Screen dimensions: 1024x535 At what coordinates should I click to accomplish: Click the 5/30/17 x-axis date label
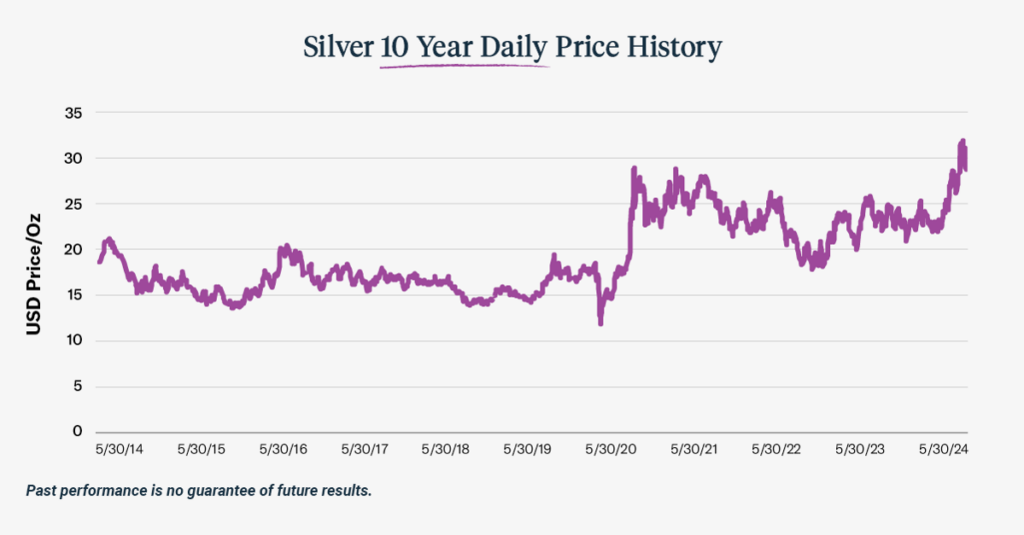366,450
